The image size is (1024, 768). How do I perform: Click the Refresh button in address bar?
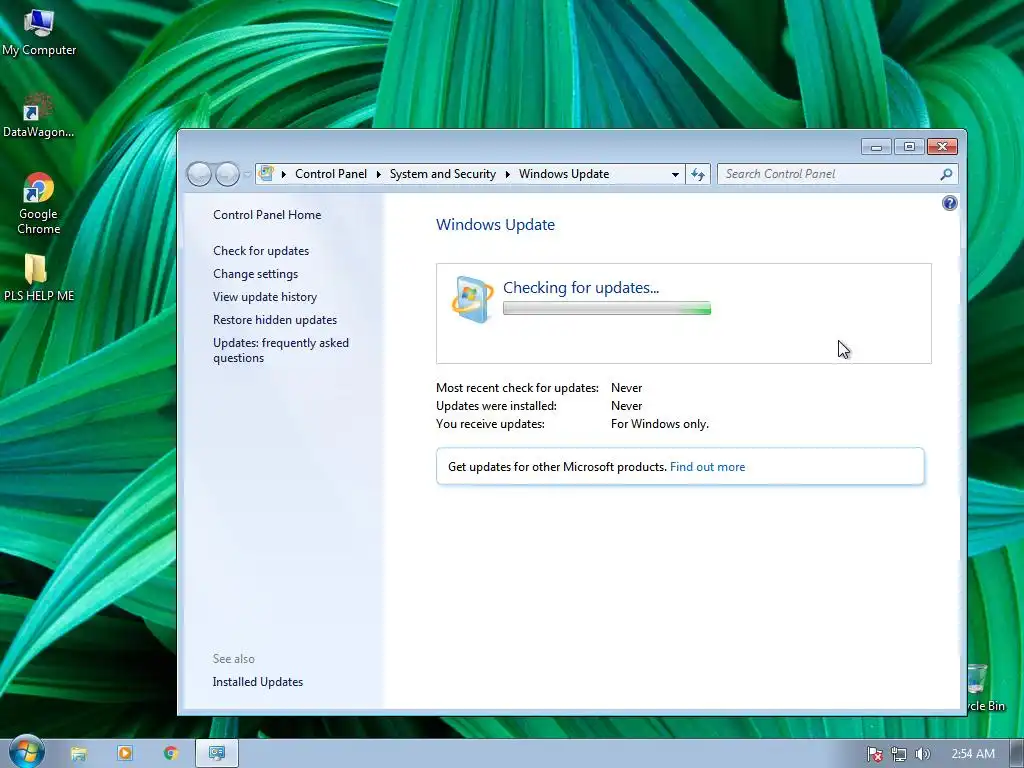tap(698, 174)
